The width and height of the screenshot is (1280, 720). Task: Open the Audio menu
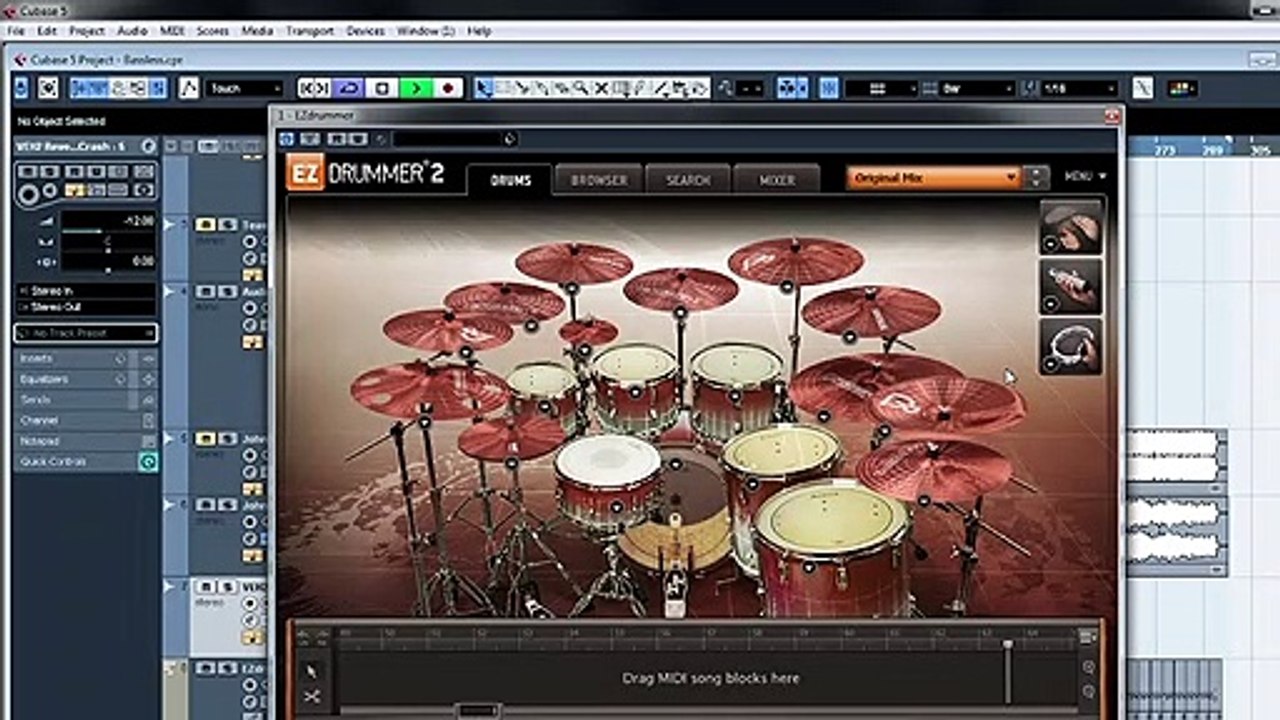132,31
